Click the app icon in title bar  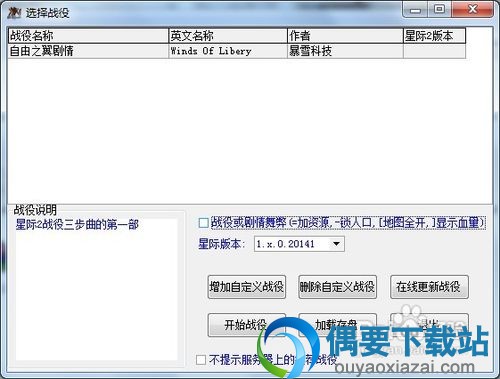click(14, 13)
